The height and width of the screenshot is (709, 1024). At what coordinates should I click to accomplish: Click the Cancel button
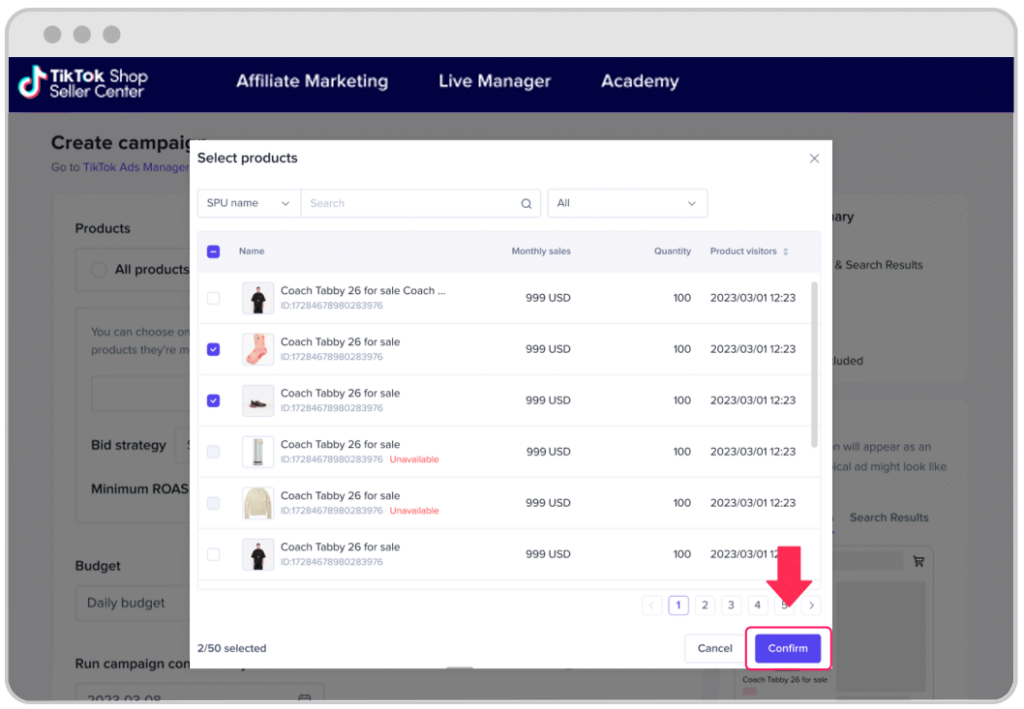714,648
